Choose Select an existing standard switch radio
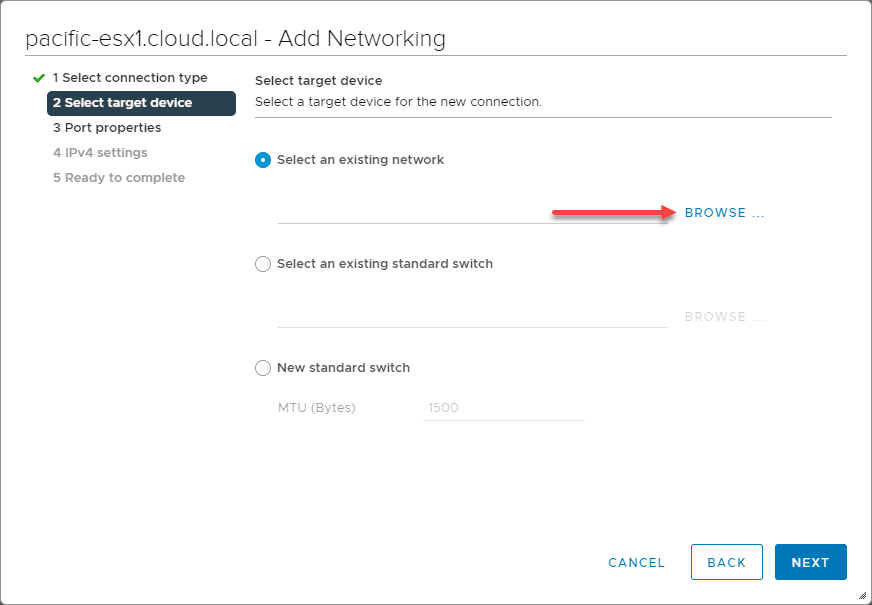This screenshot has width=872, height=605. coord(263,264)
